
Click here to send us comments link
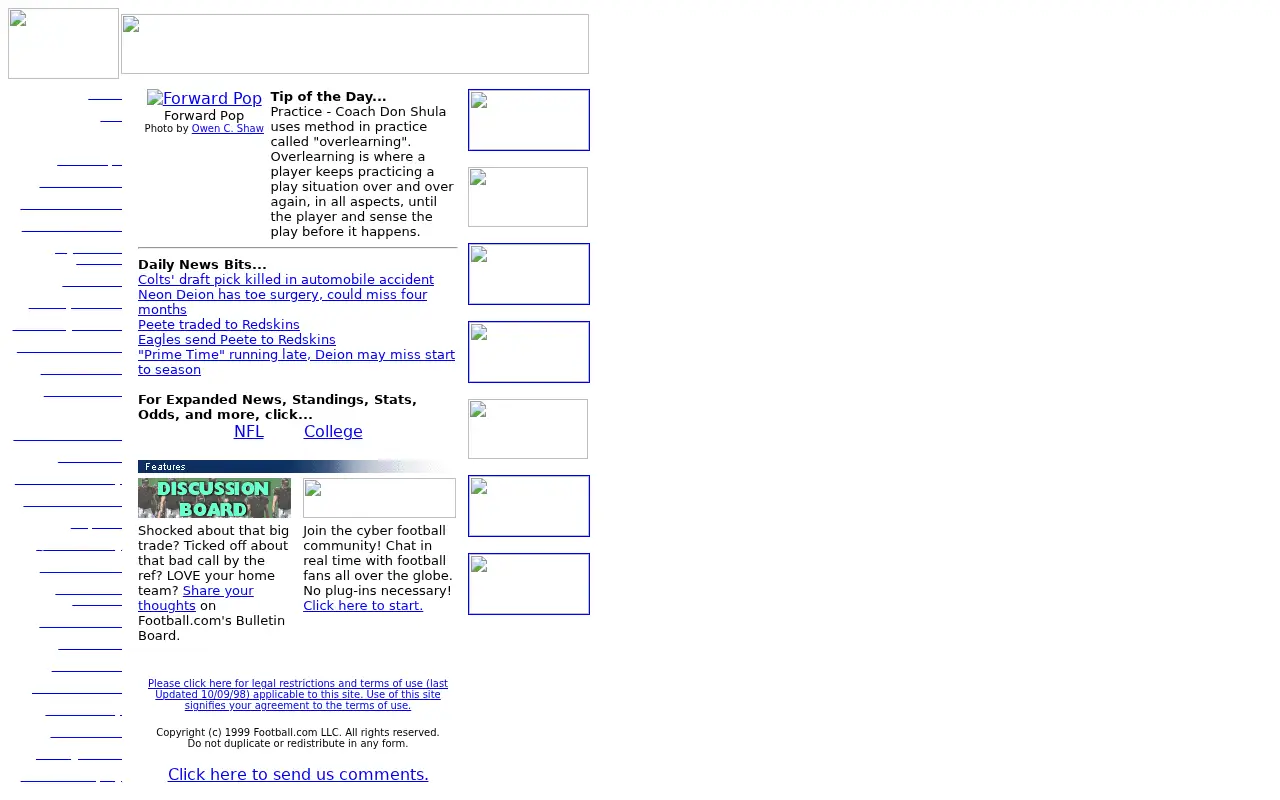[x=298, y=775]
